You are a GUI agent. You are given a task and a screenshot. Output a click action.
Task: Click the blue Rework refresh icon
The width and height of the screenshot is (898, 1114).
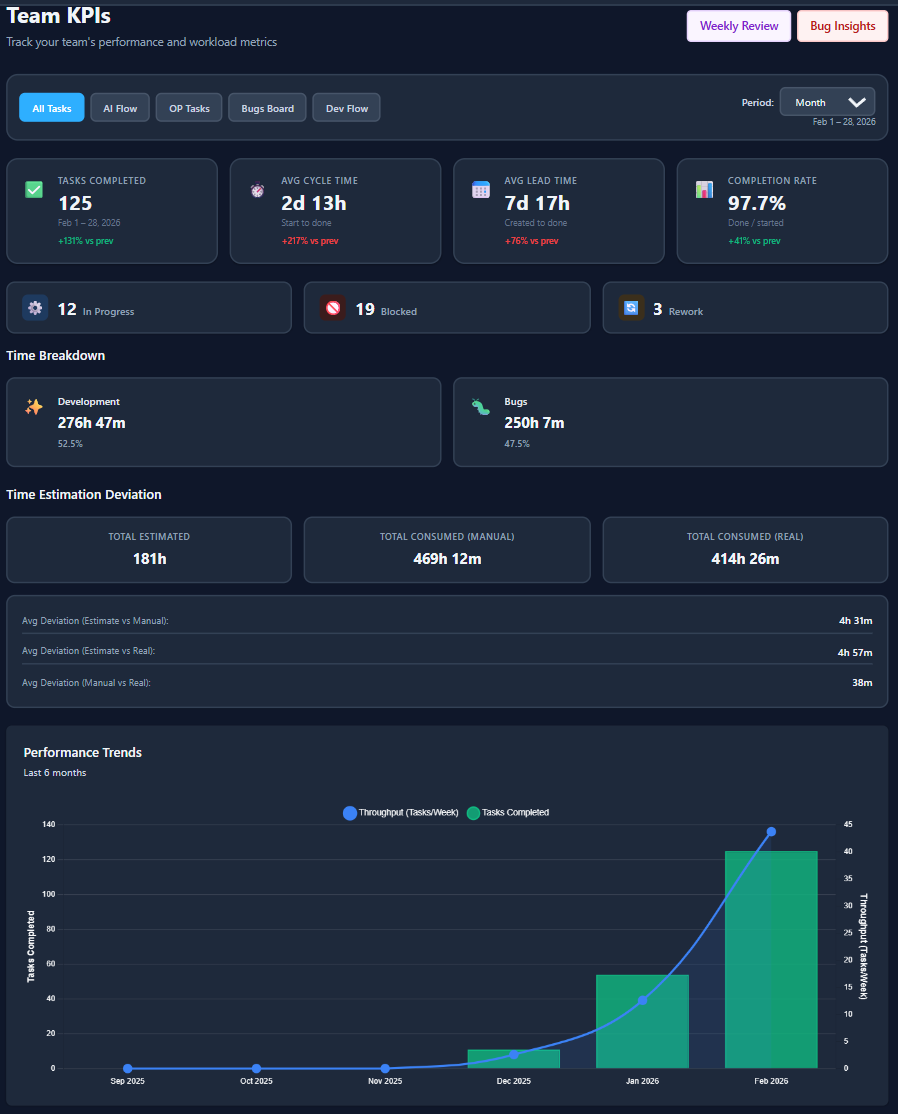[x=631, y=308]
